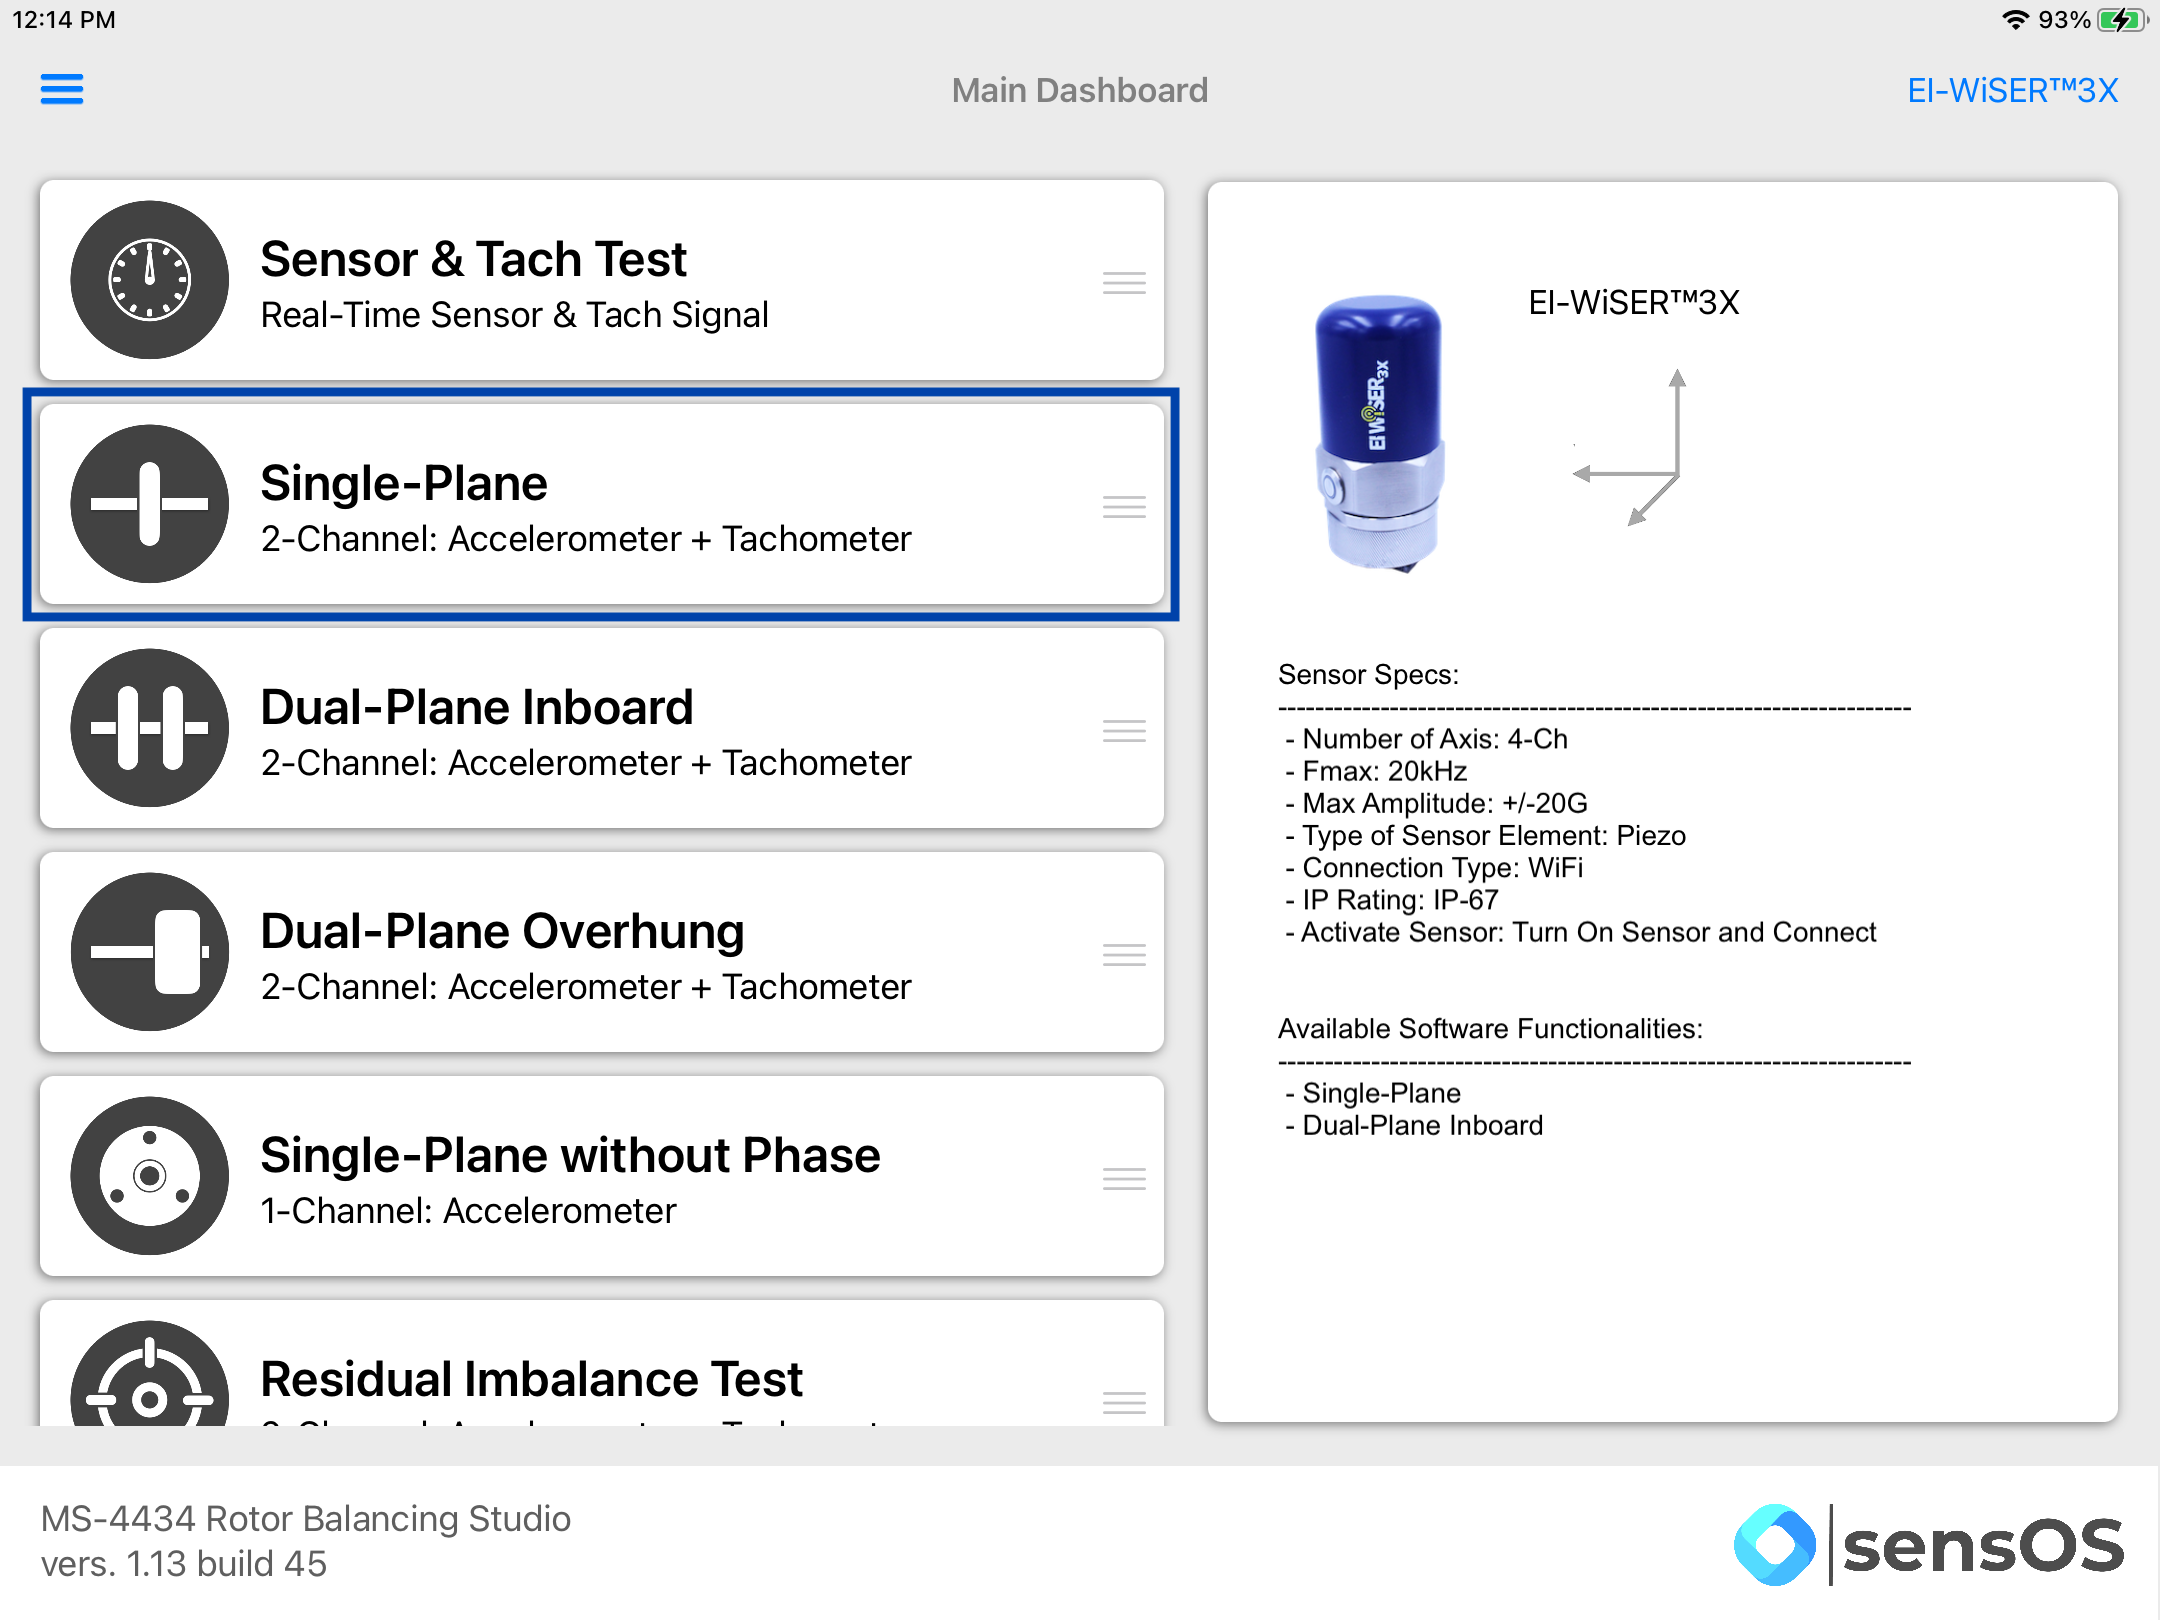Click the Dual-Plane Inboard rotor icon
2160x1620 pixels.
150,728
